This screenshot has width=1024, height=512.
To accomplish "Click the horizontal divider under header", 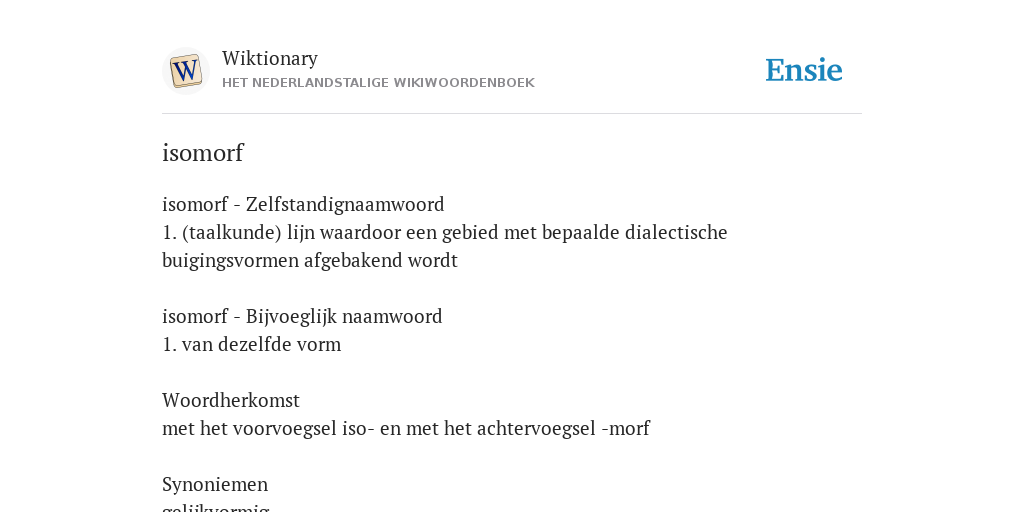I will [x=512, y=114].
